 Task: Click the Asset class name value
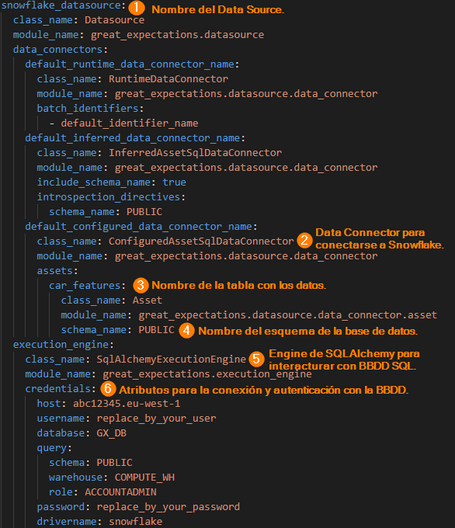pos(147,300)
